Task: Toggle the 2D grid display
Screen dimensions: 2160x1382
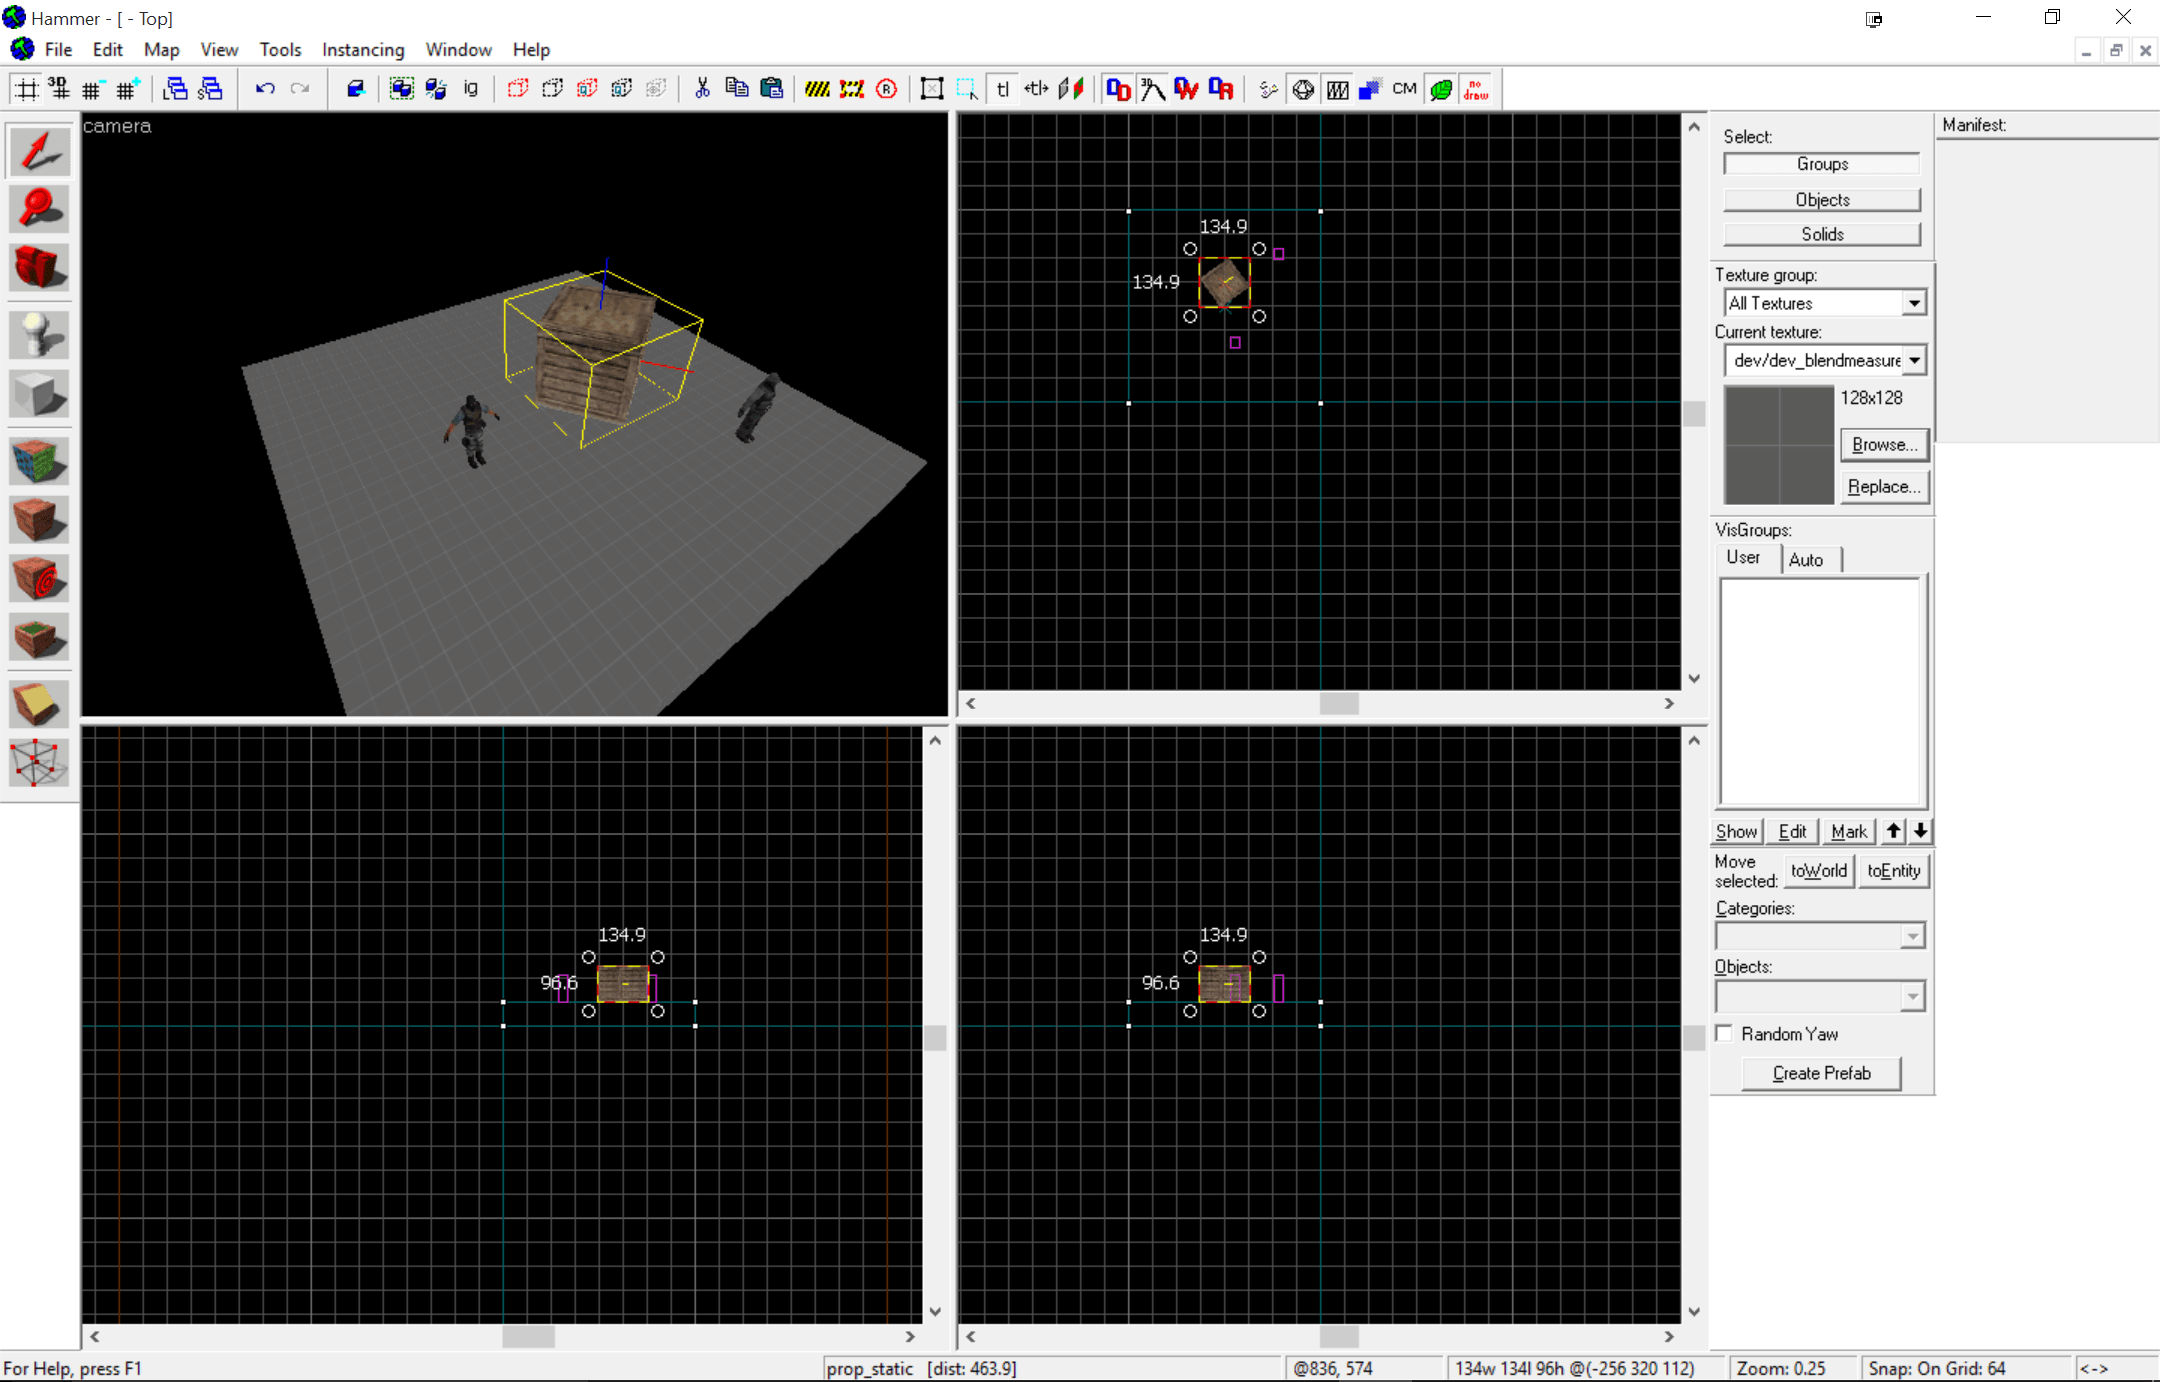Action: [27, 89]
